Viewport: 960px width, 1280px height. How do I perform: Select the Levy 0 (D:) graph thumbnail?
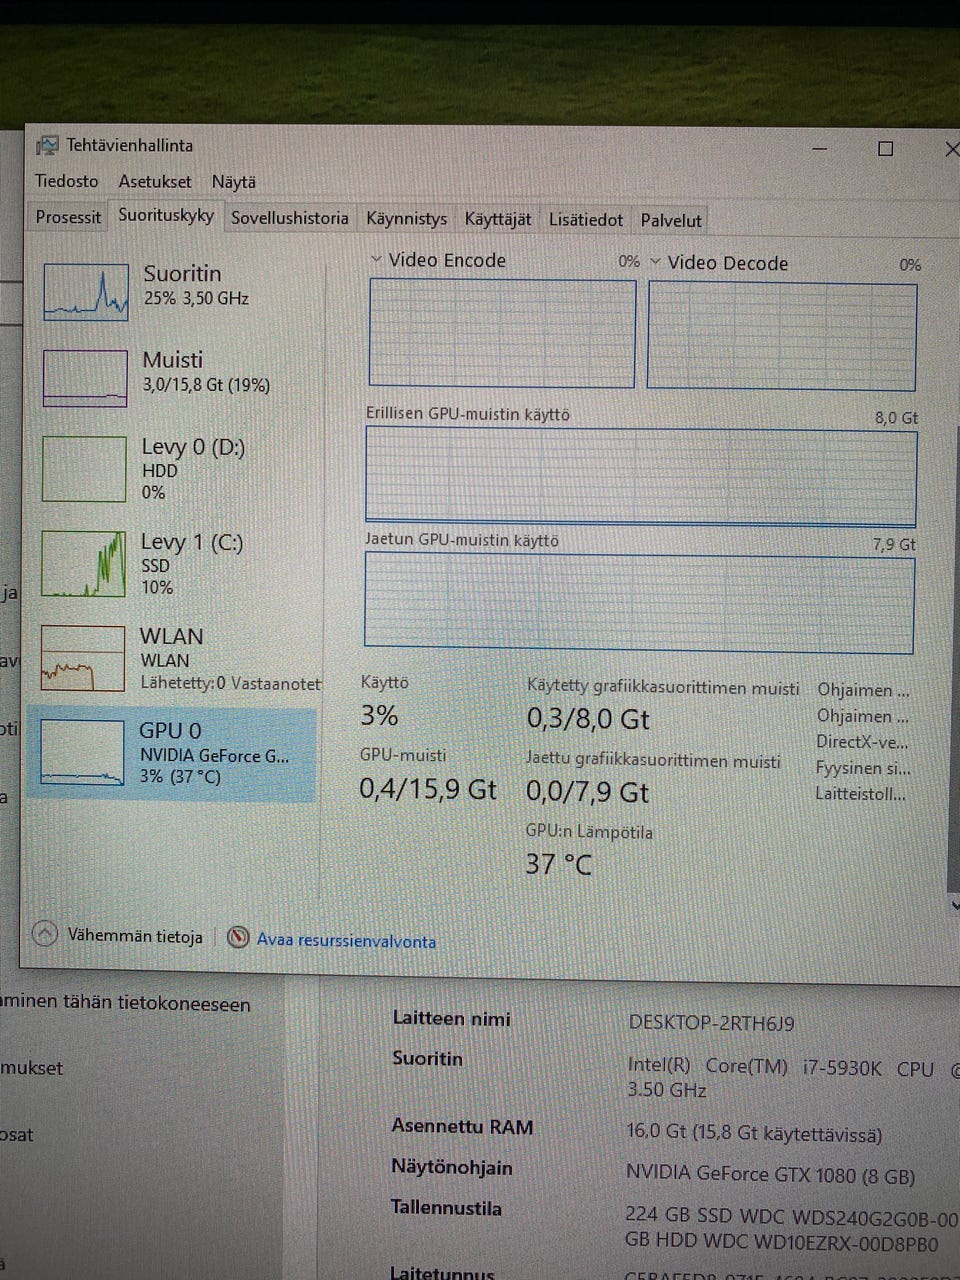pyautogui.click(x=84, y=469)
